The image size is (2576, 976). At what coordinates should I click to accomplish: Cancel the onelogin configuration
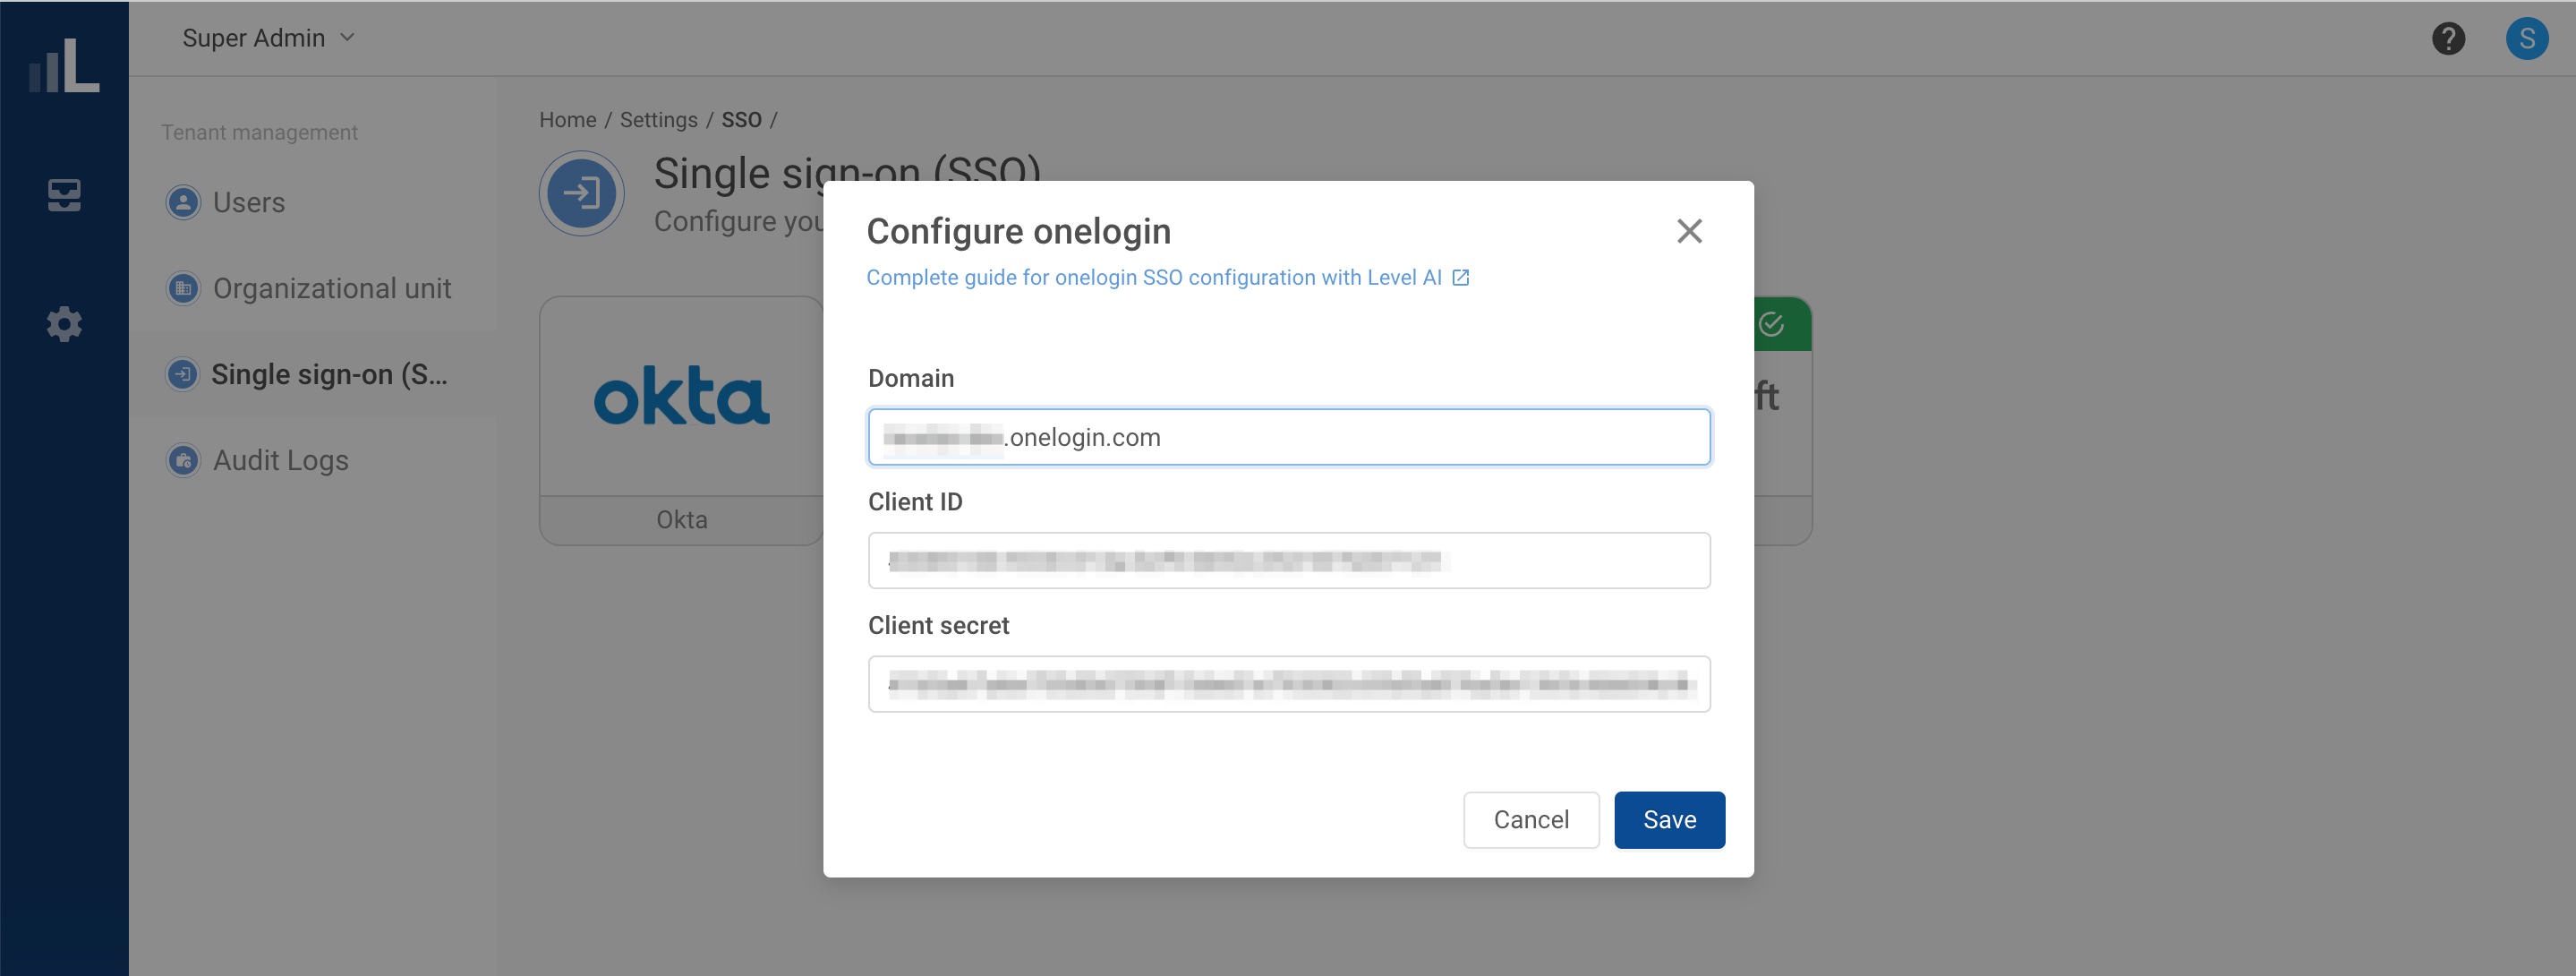pos(1531,819)
